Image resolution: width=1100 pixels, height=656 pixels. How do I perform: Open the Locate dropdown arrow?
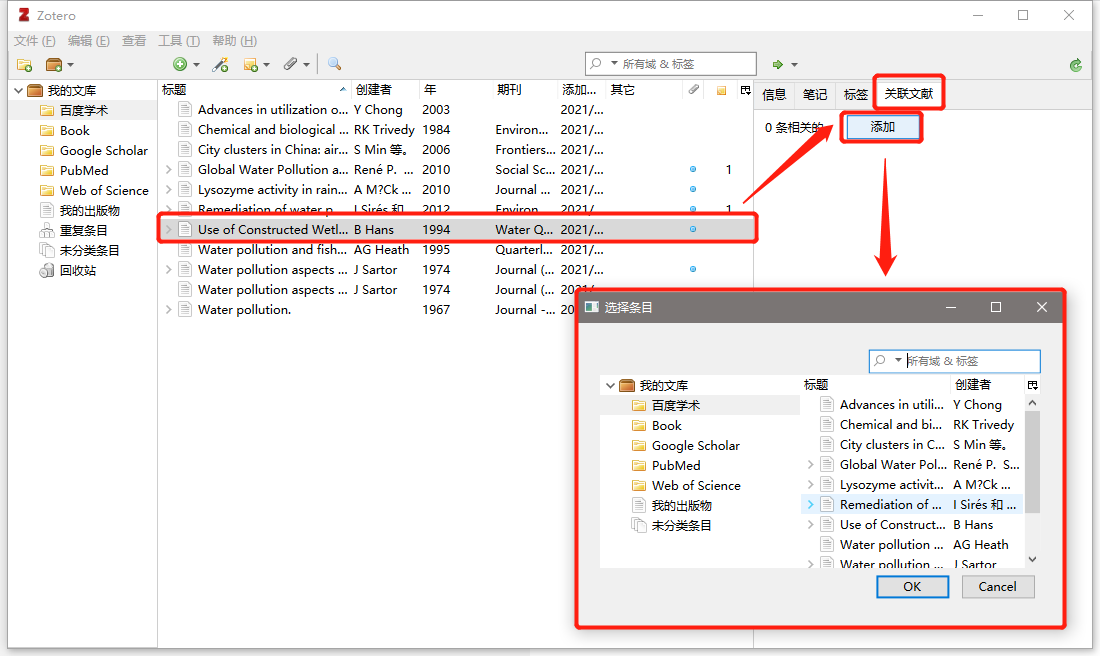(794, 65)
